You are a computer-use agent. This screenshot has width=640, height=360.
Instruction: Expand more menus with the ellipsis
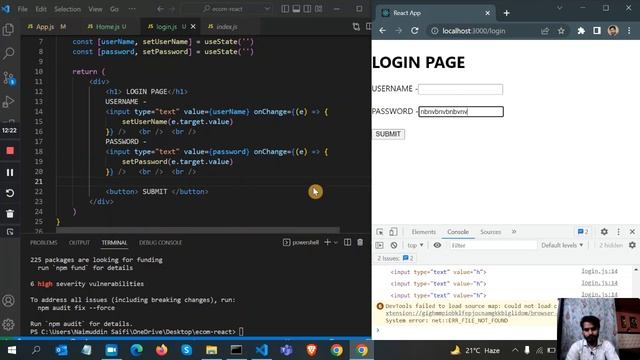pos(132,9)
